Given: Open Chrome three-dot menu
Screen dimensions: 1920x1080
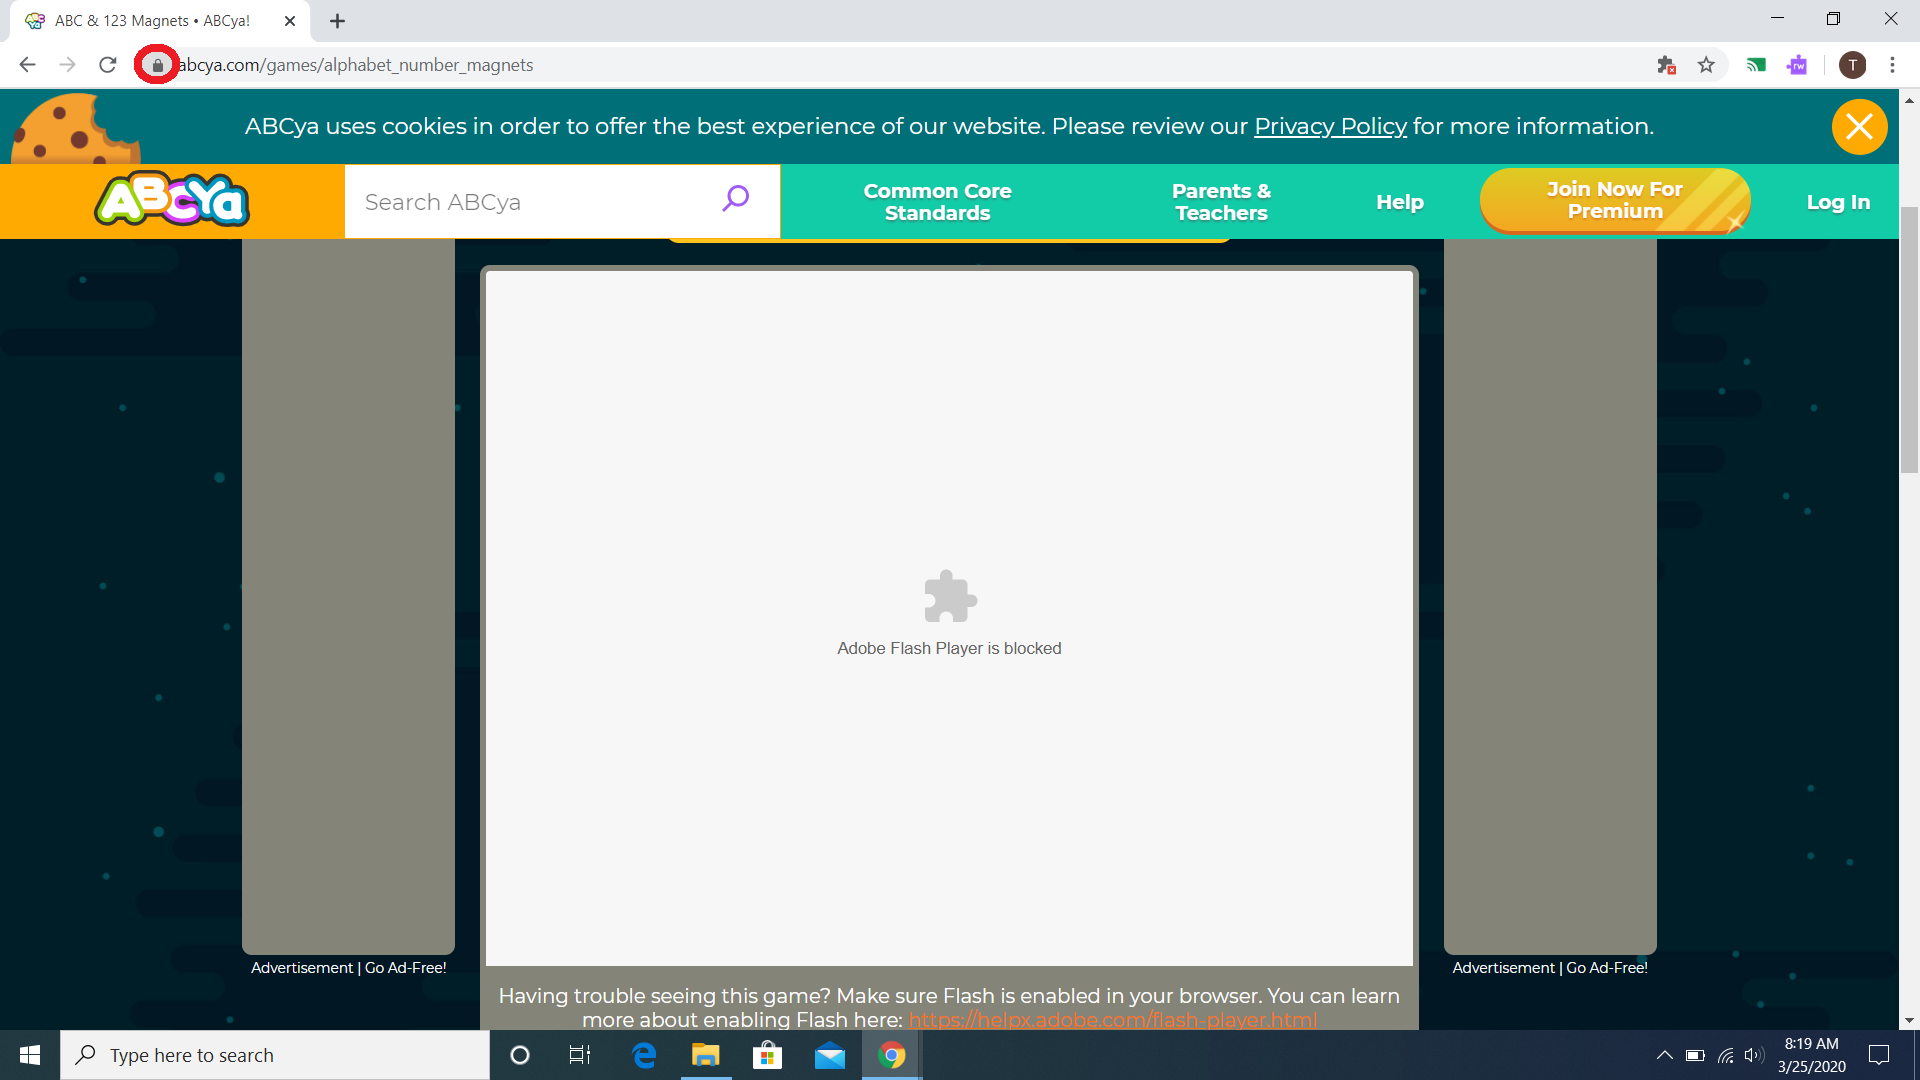Looking at the screenshot, I should (1892, 65).
